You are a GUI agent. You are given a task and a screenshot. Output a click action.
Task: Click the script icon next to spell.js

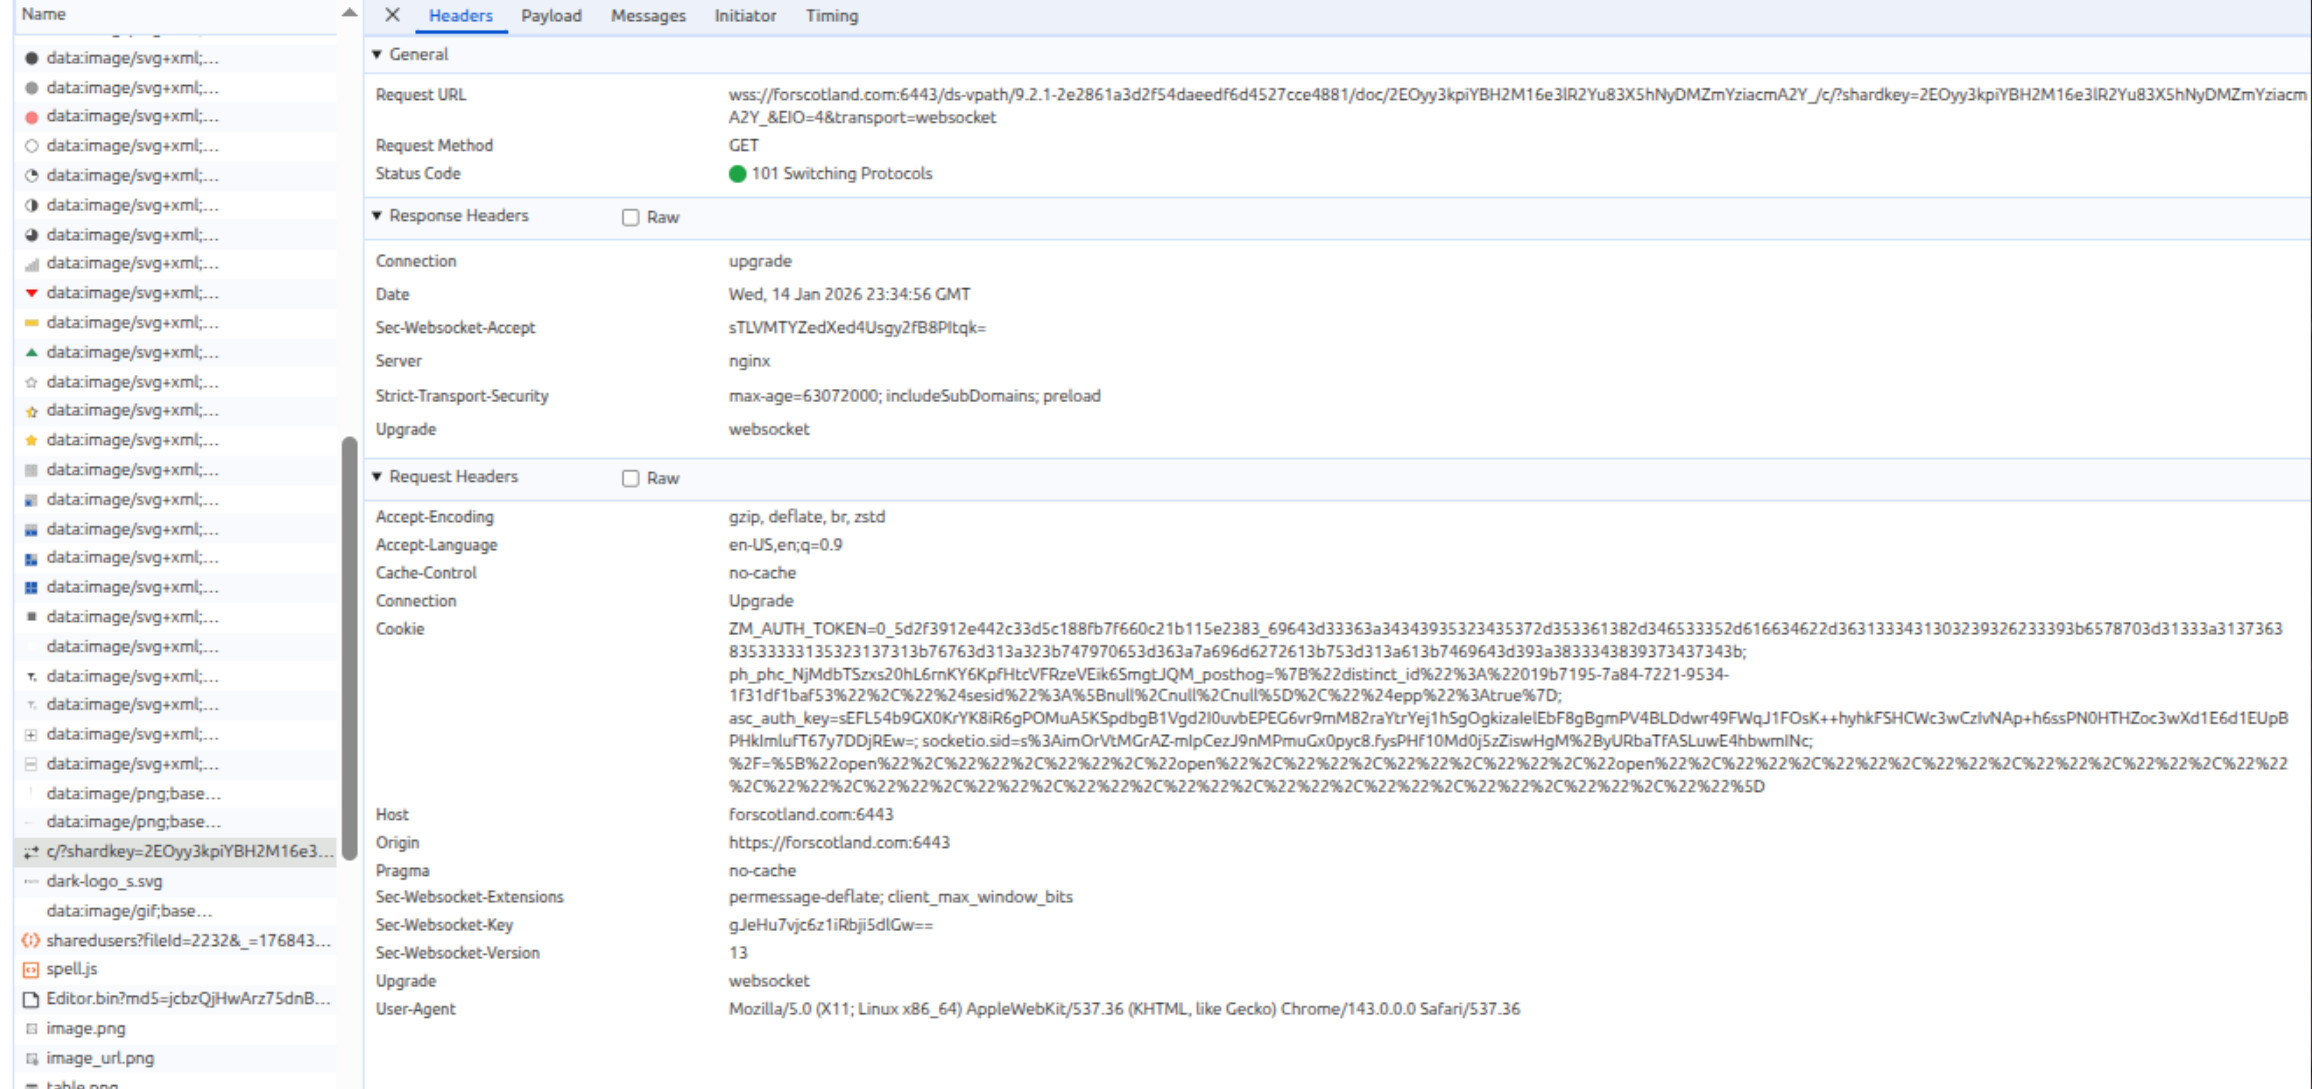[x=31, y=969]
